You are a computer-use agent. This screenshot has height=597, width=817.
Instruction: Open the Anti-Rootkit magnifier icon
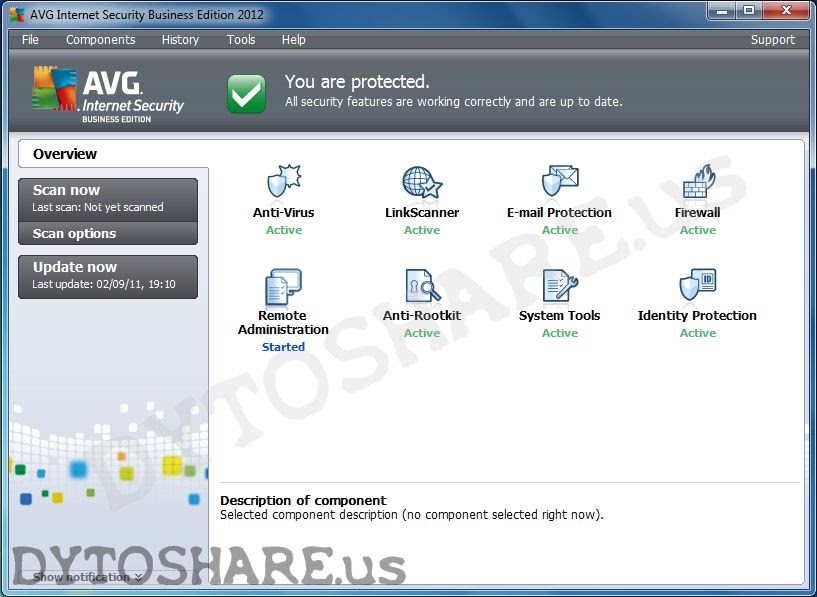tap(422, 285)
